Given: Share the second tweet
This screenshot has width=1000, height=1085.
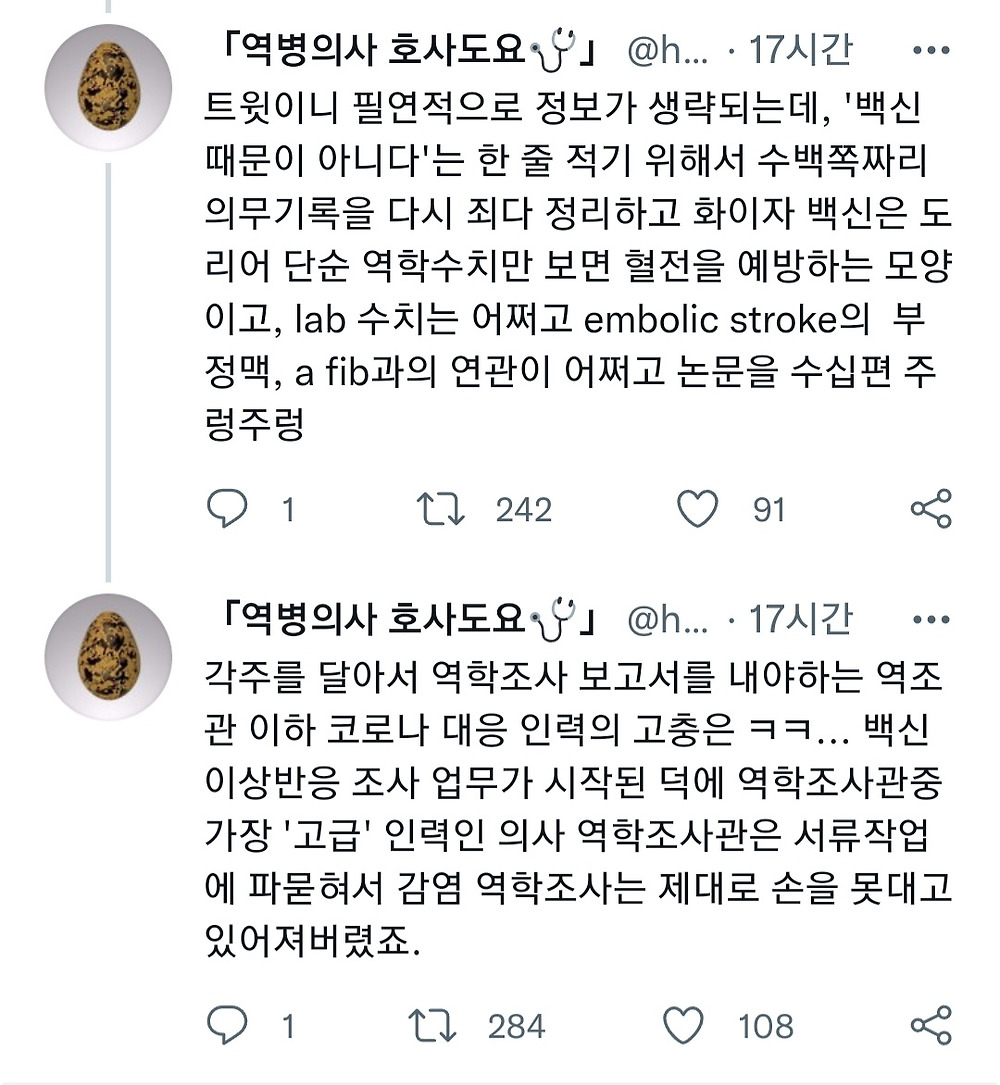Looking at the screenshot, I should click(931, 1025).
